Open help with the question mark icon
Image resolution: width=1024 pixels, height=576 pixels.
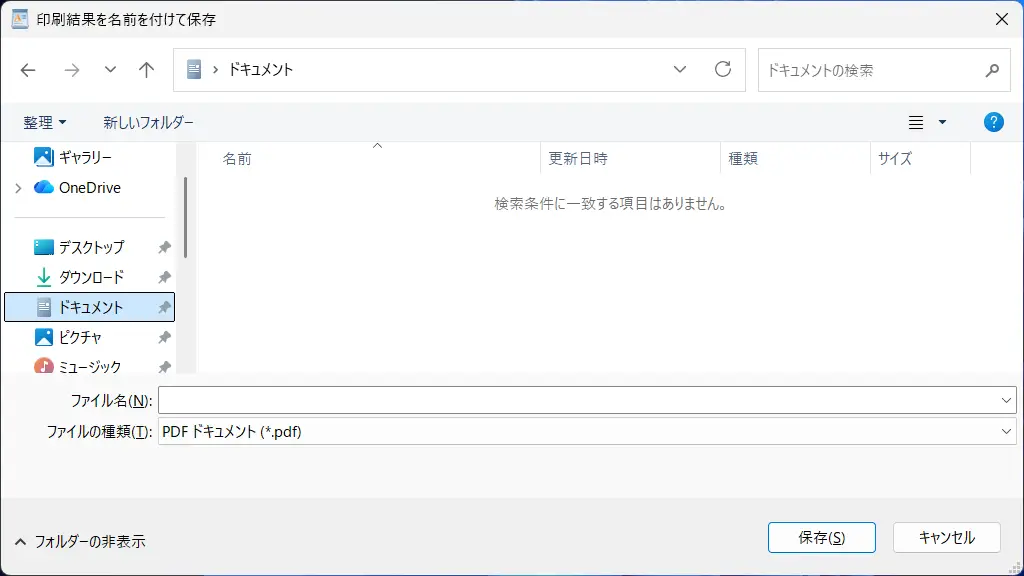[993, 122]
